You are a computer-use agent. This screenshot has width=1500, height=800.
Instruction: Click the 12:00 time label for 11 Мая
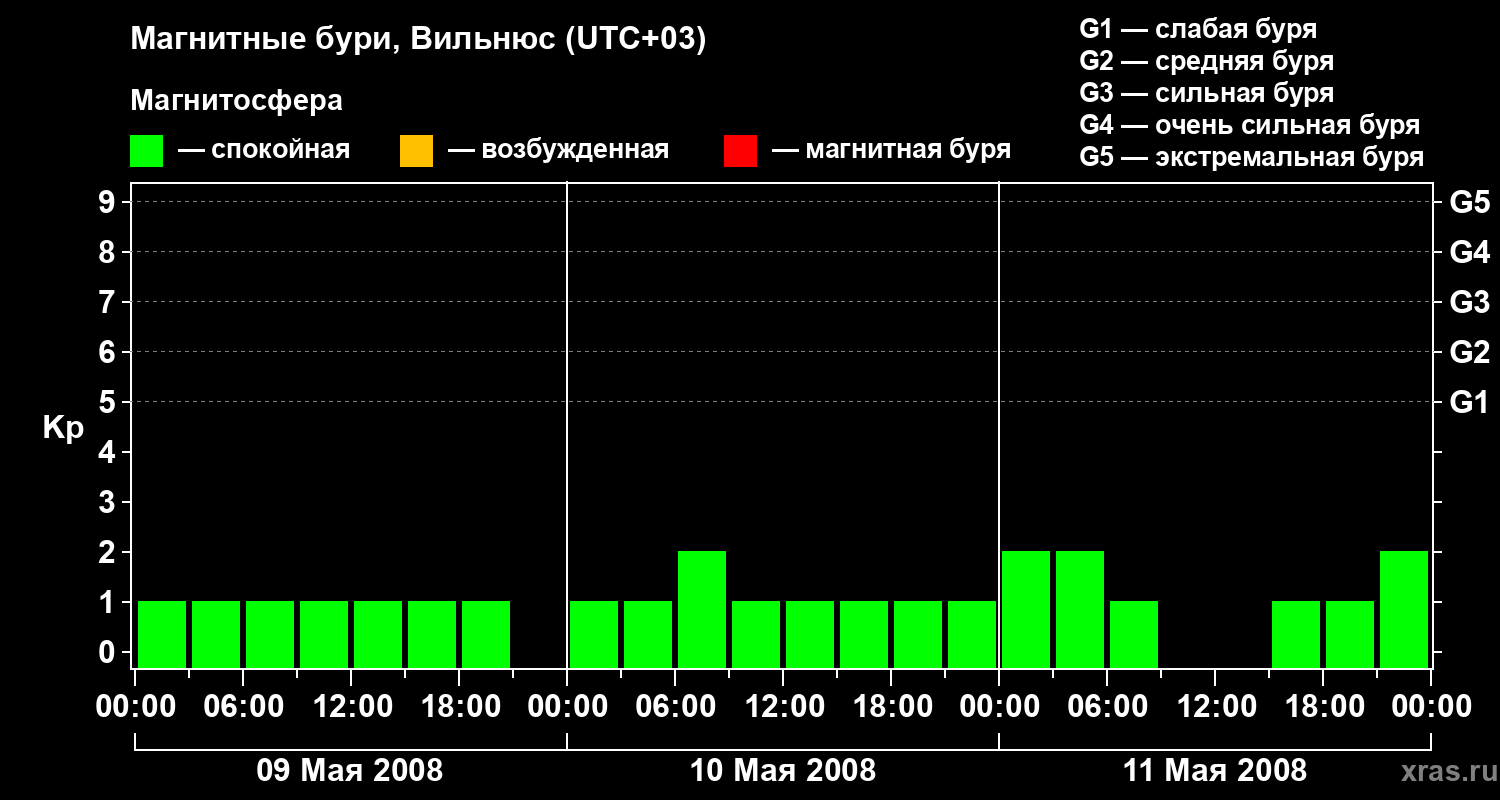pos(1215,707)
